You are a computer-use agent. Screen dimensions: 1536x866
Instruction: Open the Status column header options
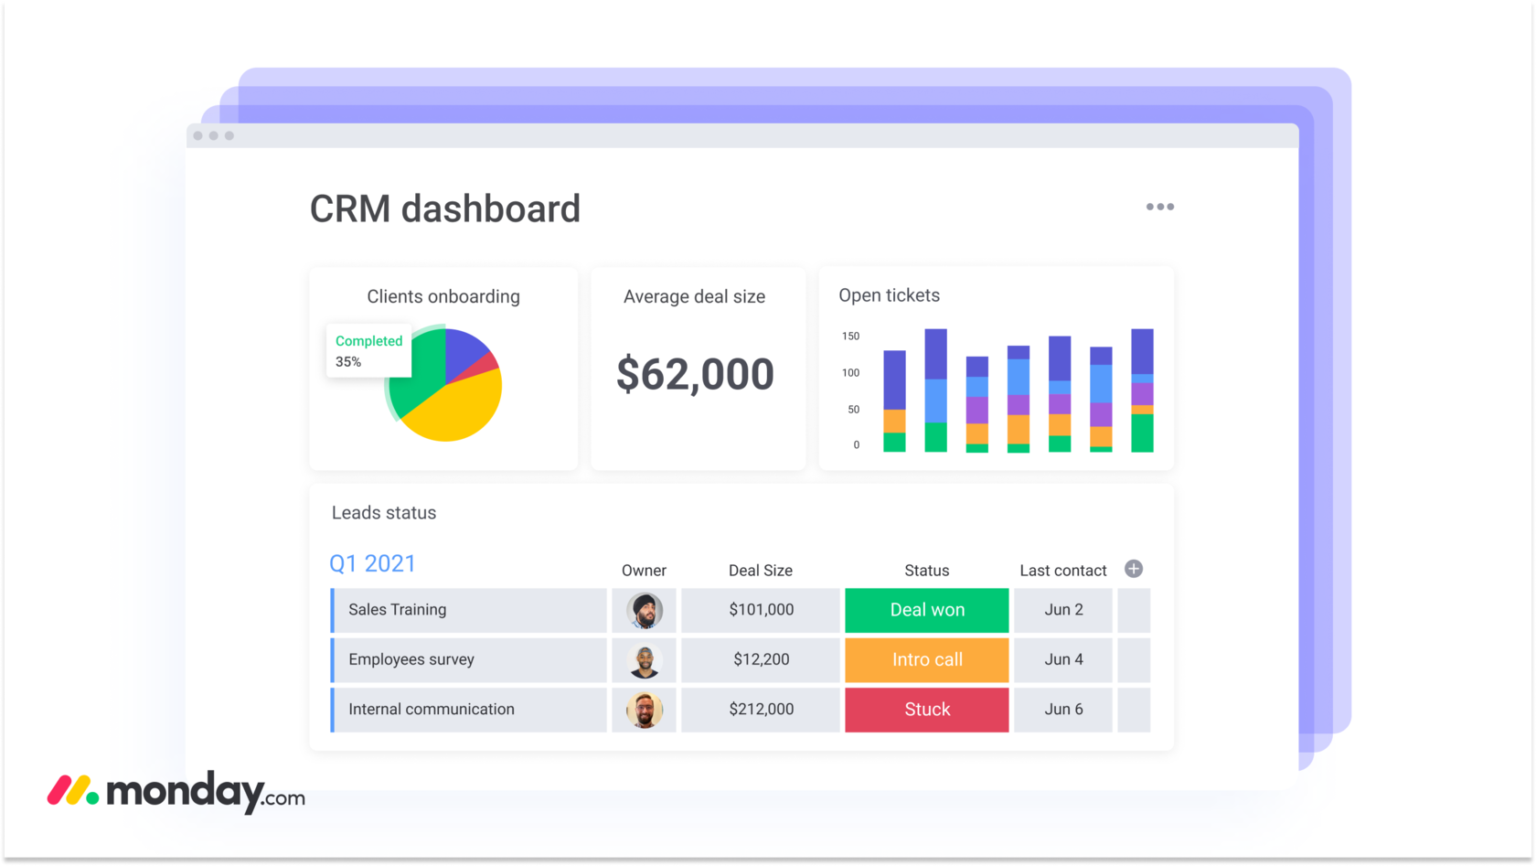point(925,570)
